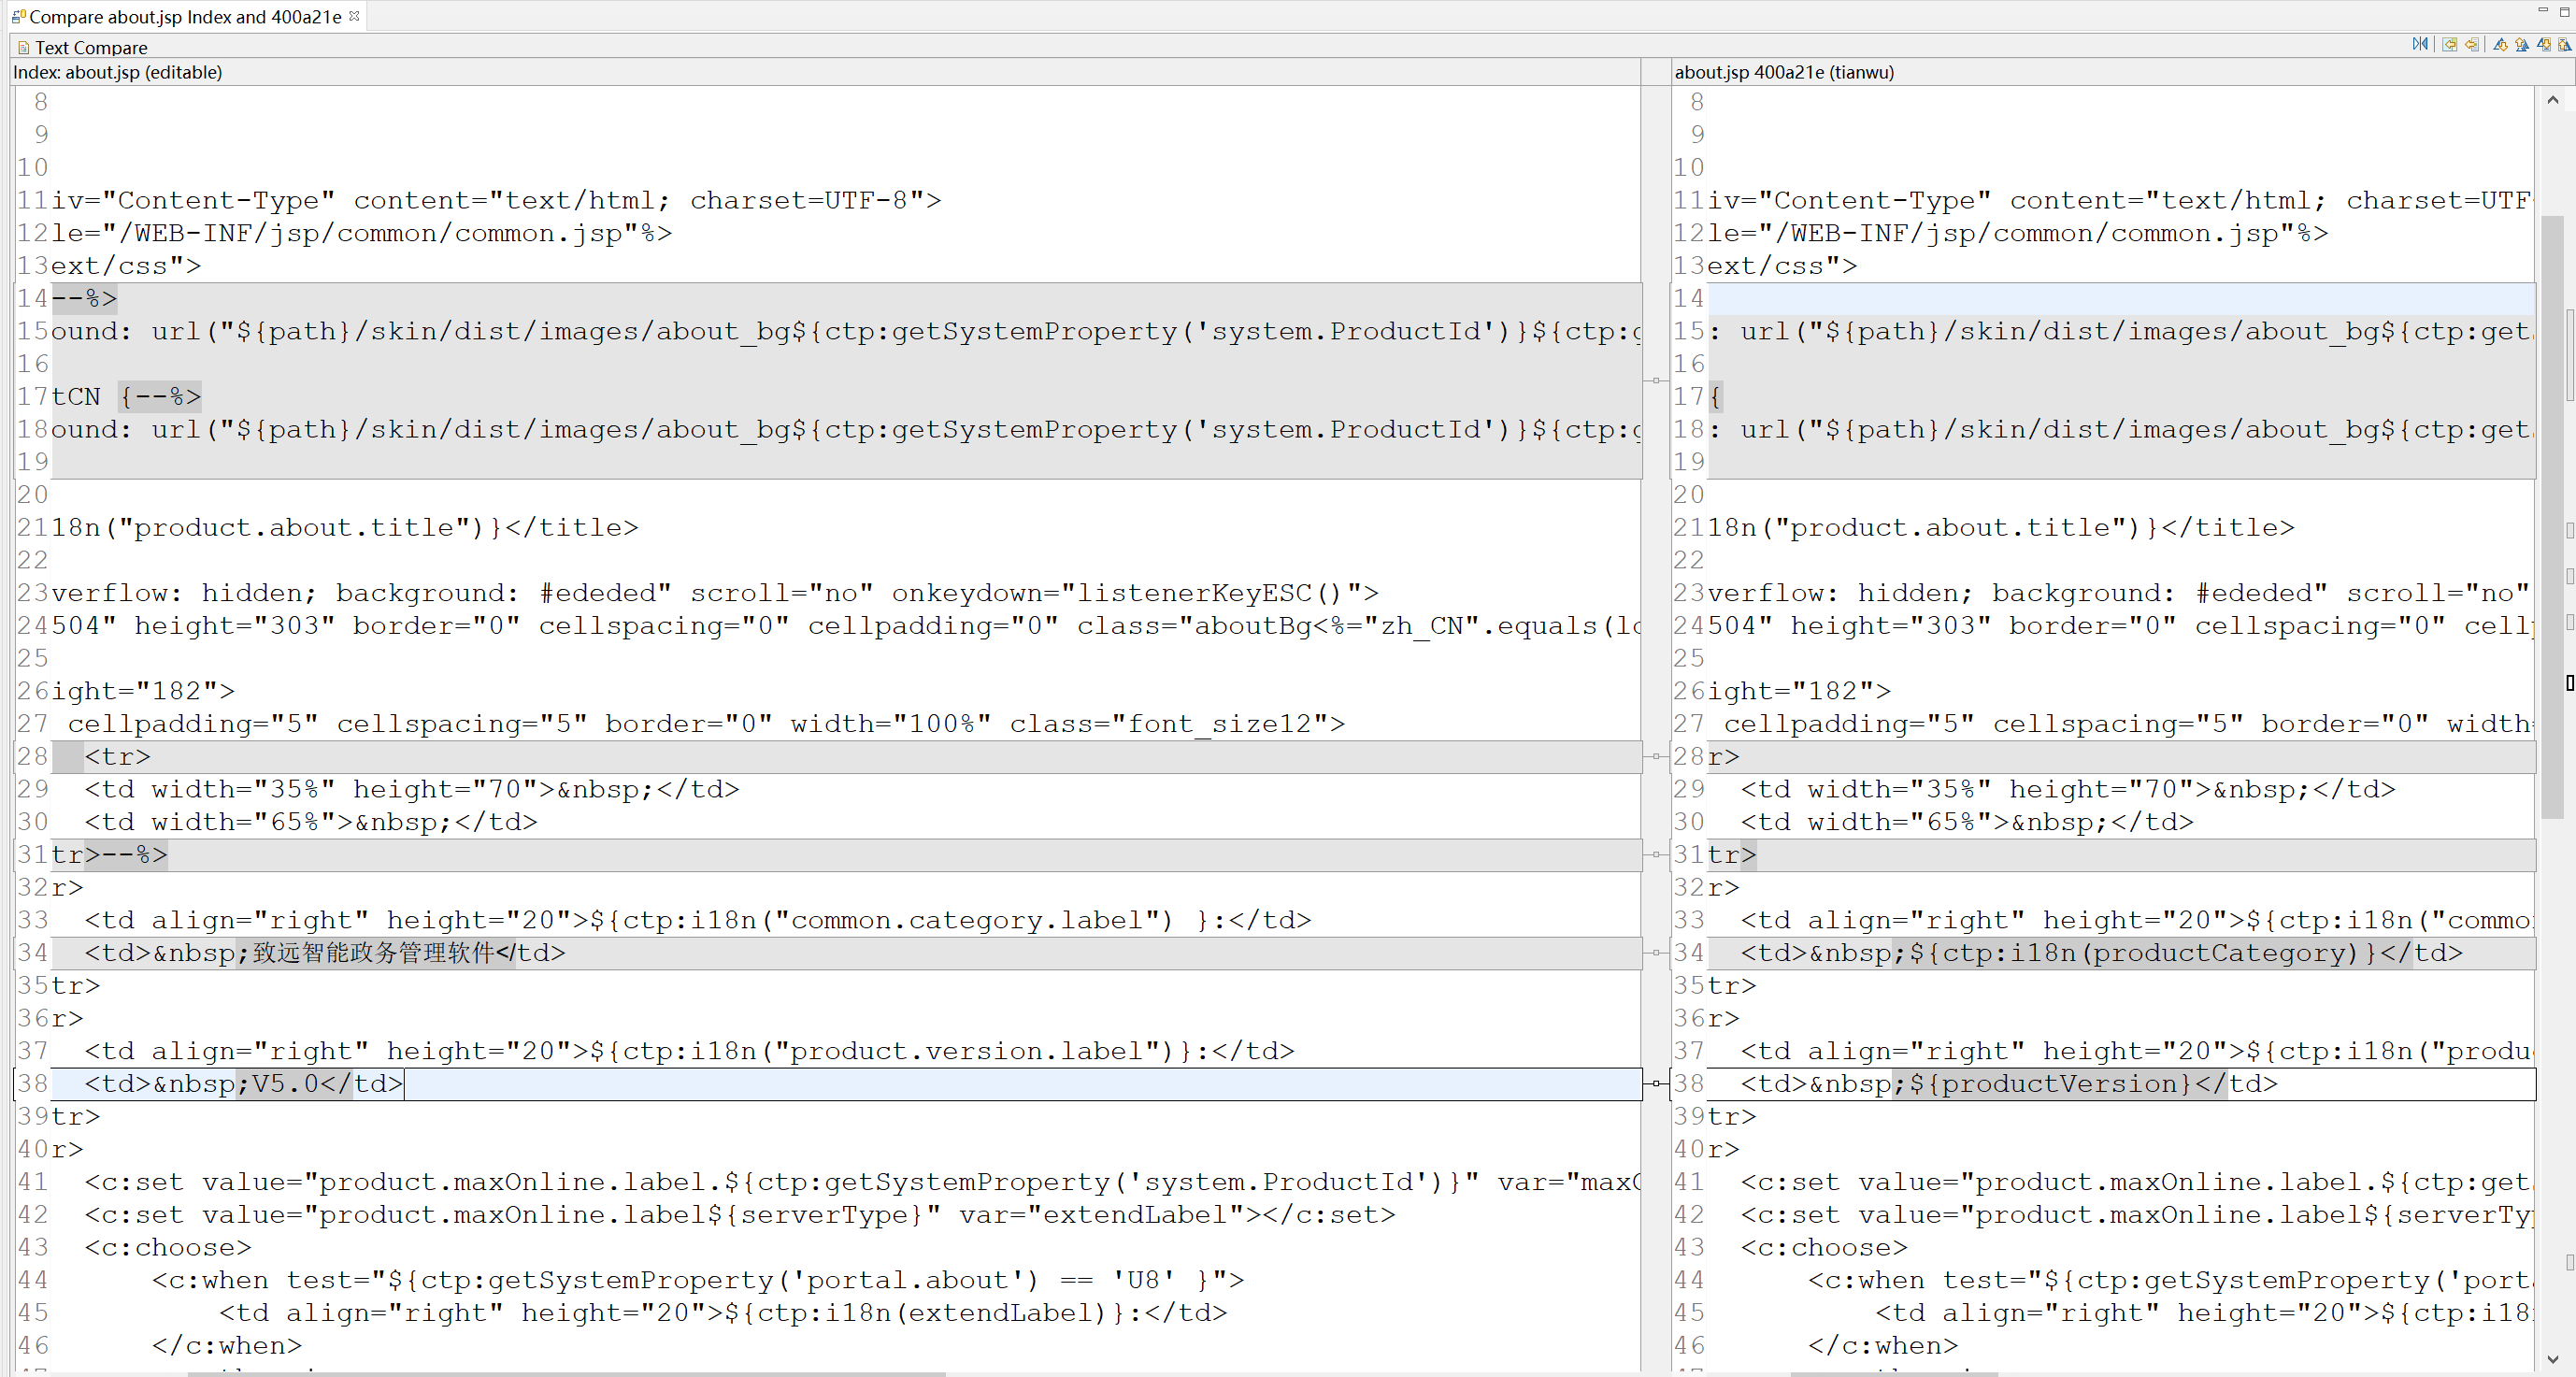Select the Compare about.jsp Index tab
Viewport: 2576px width, 1377px height.
[185, 17]
